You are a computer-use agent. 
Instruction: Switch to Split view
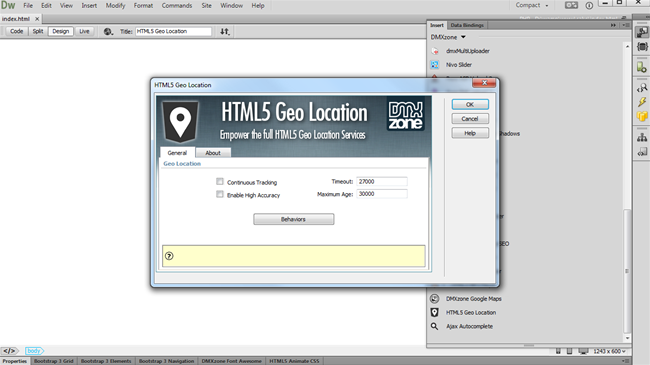coord(38,32)
